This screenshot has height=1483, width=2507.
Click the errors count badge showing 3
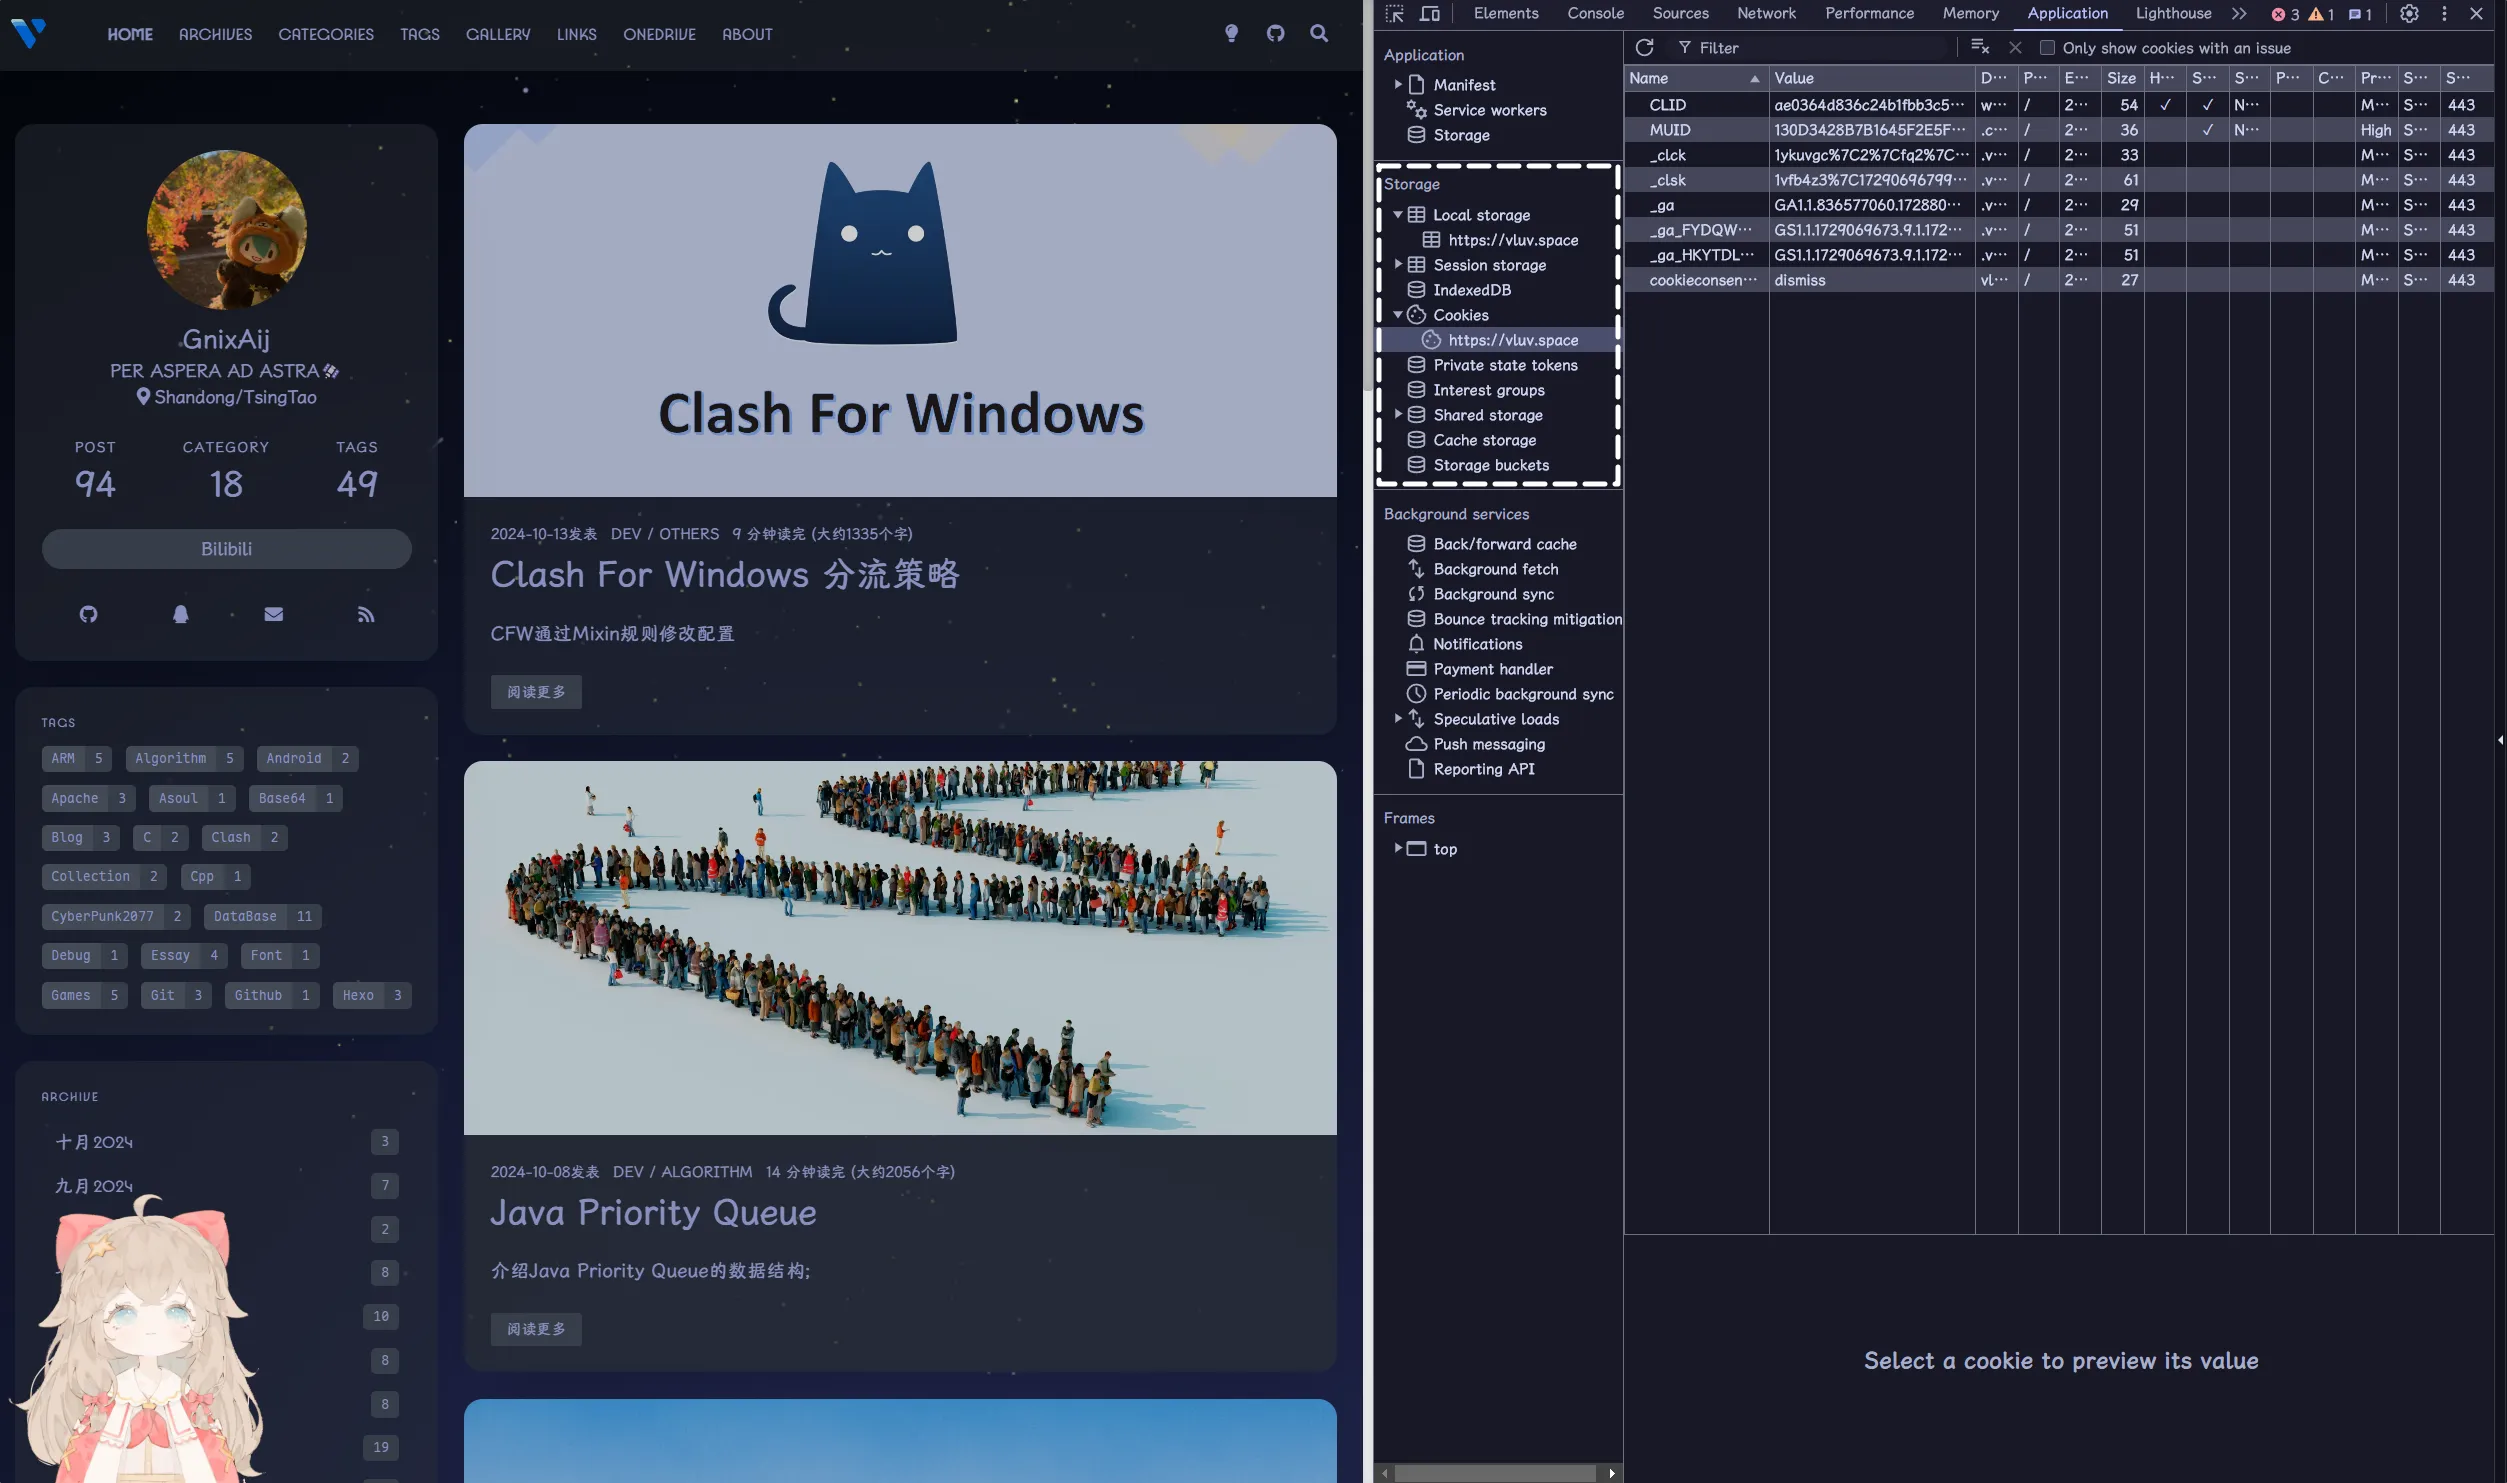coord(2285,14)
